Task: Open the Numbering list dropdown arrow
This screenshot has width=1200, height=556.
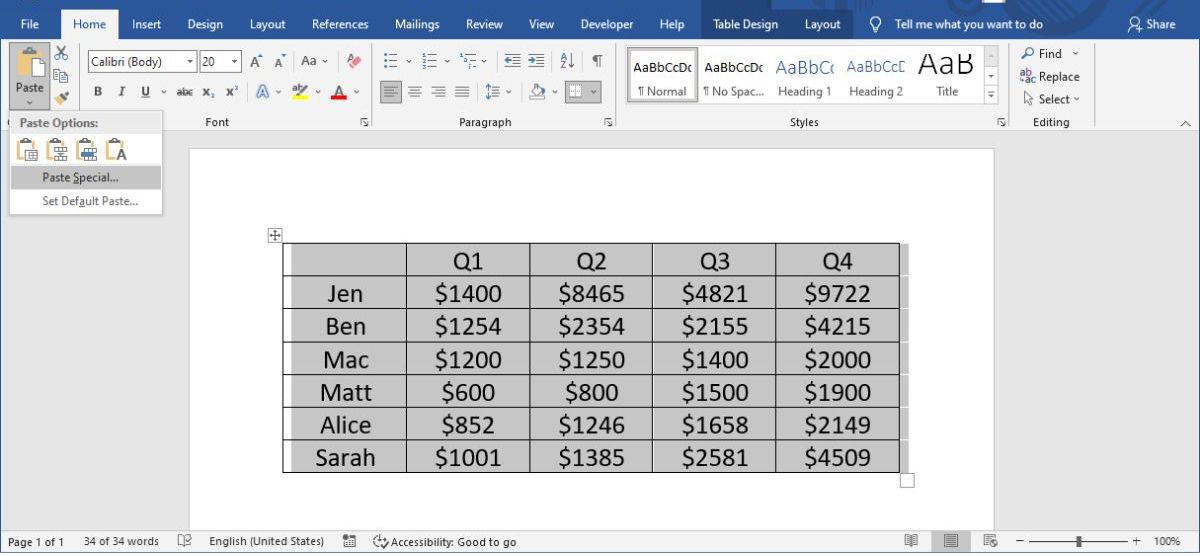Action: pos(446,62)
